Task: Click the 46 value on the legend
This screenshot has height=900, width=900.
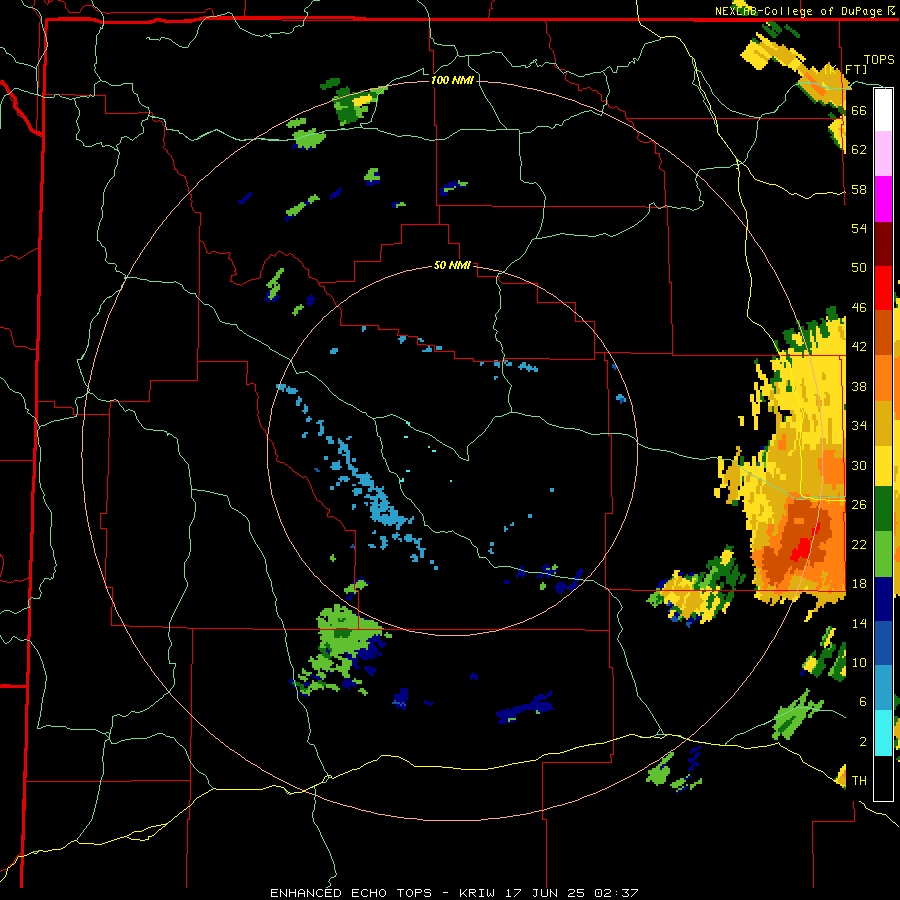Action: click(x=859, y=307)
